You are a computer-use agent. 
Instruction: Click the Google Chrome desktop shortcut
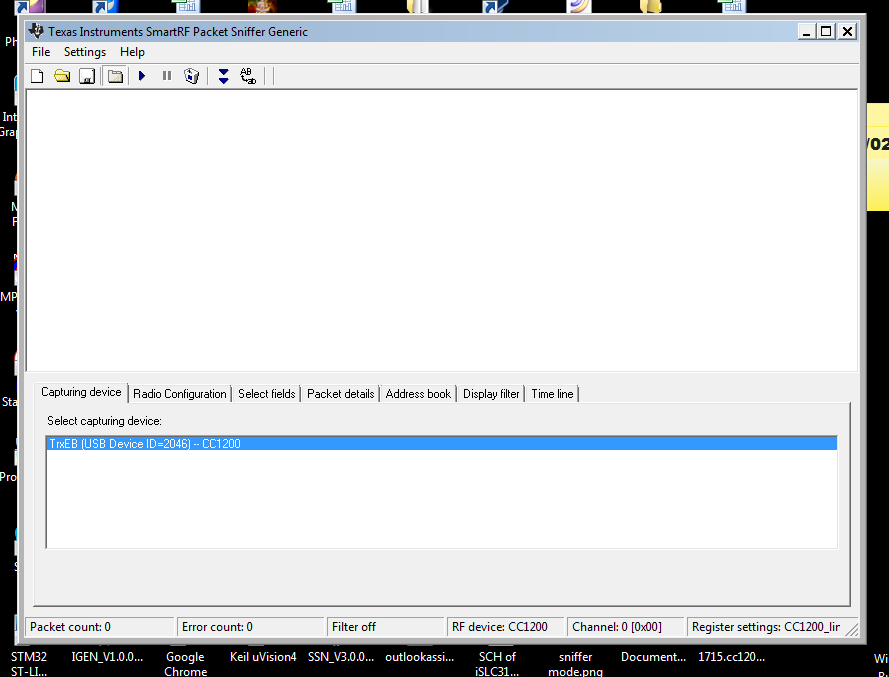tap(185, 663)
